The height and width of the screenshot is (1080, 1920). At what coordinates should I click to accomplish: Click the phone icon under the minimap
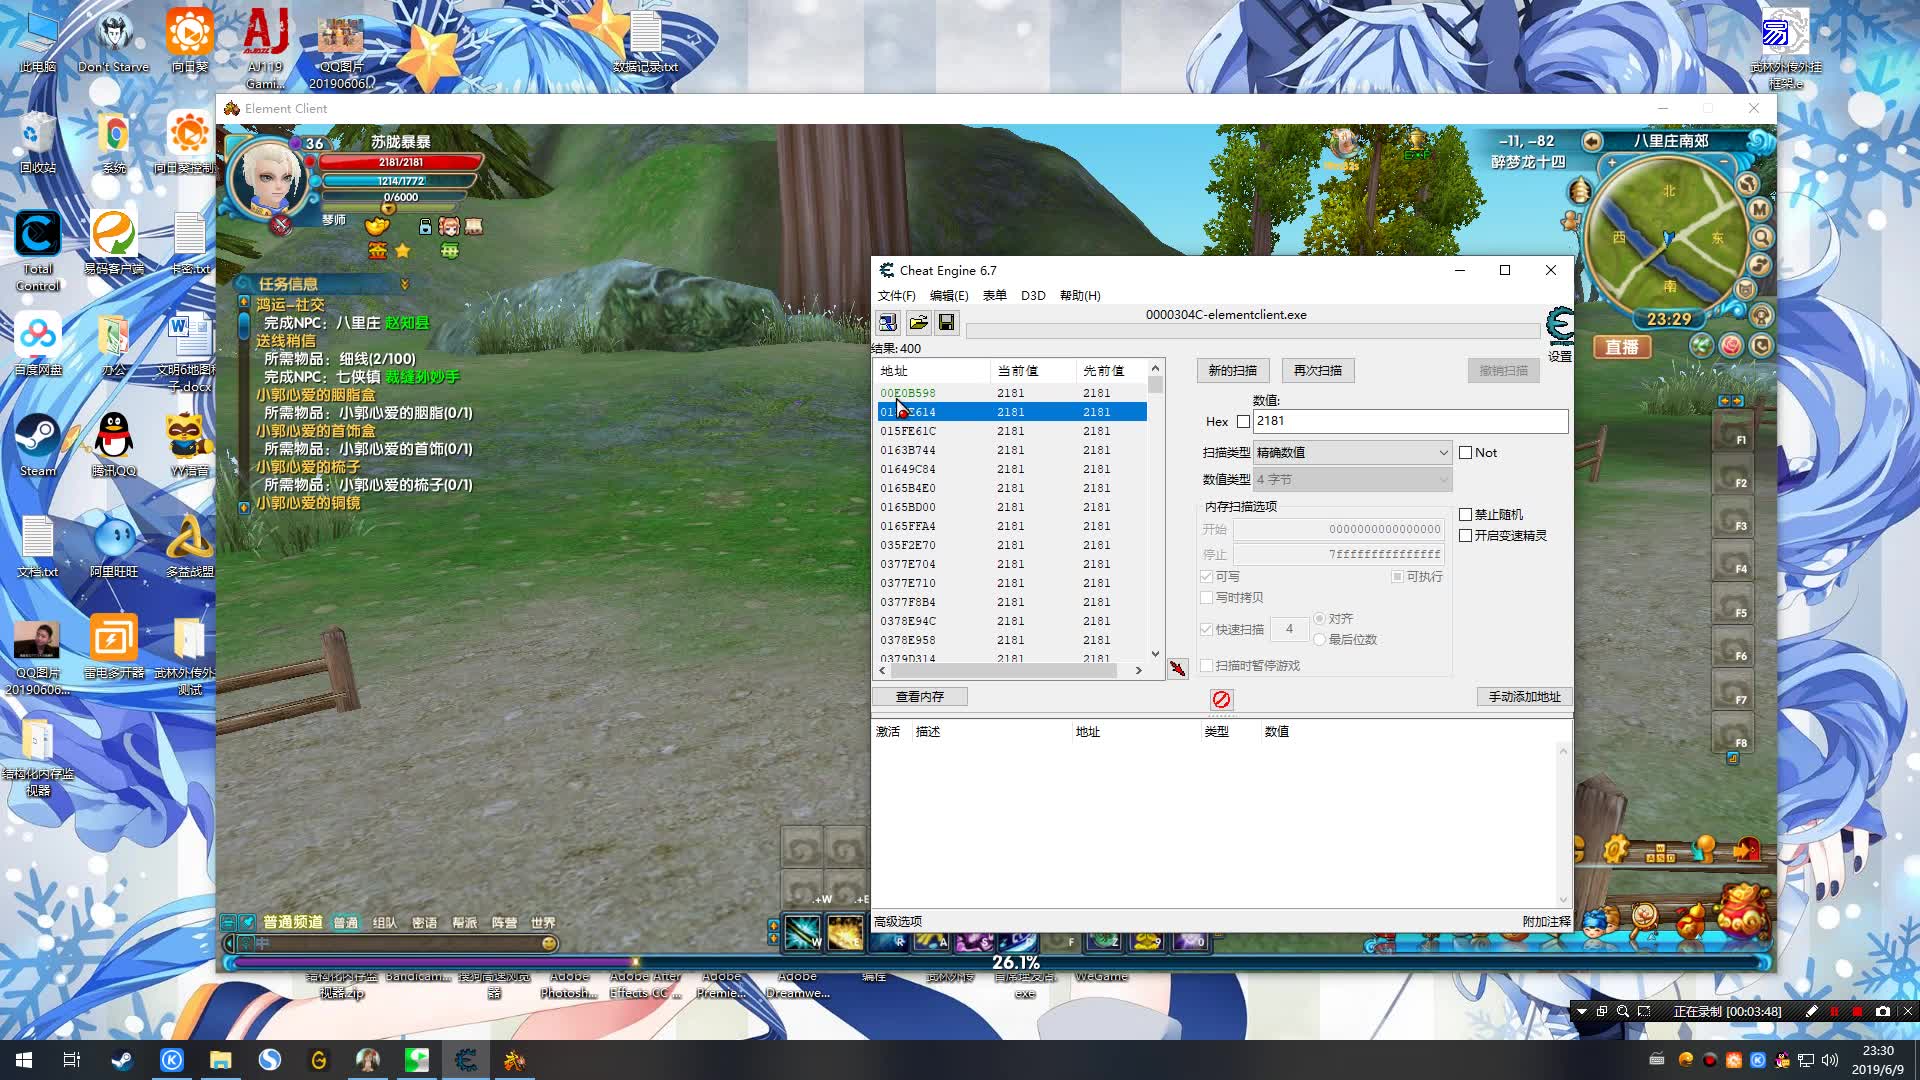point(1761,346)
